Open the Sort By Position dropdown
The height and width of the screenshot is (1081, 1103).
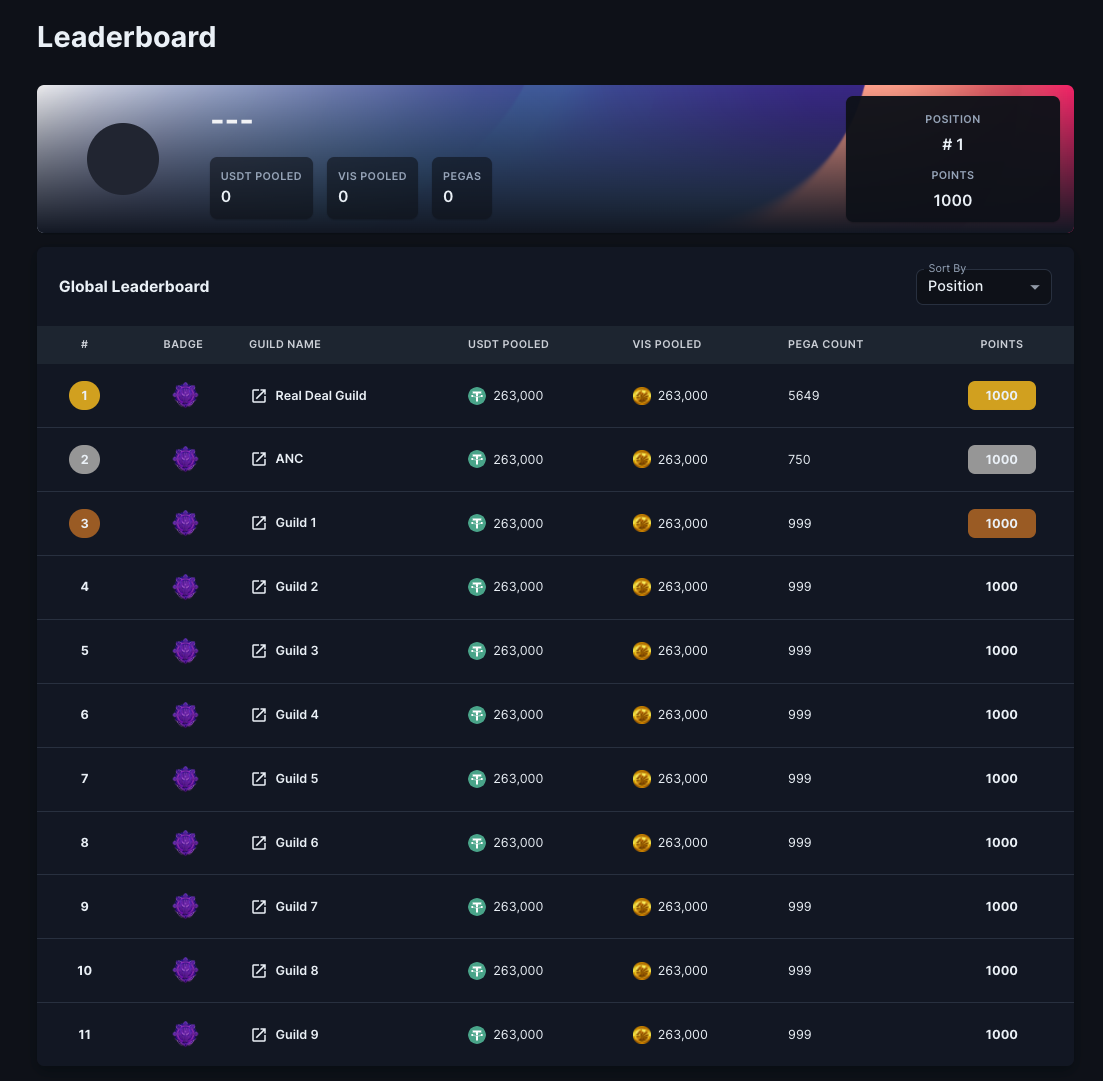pyautogui.click(x=983, y=287)
